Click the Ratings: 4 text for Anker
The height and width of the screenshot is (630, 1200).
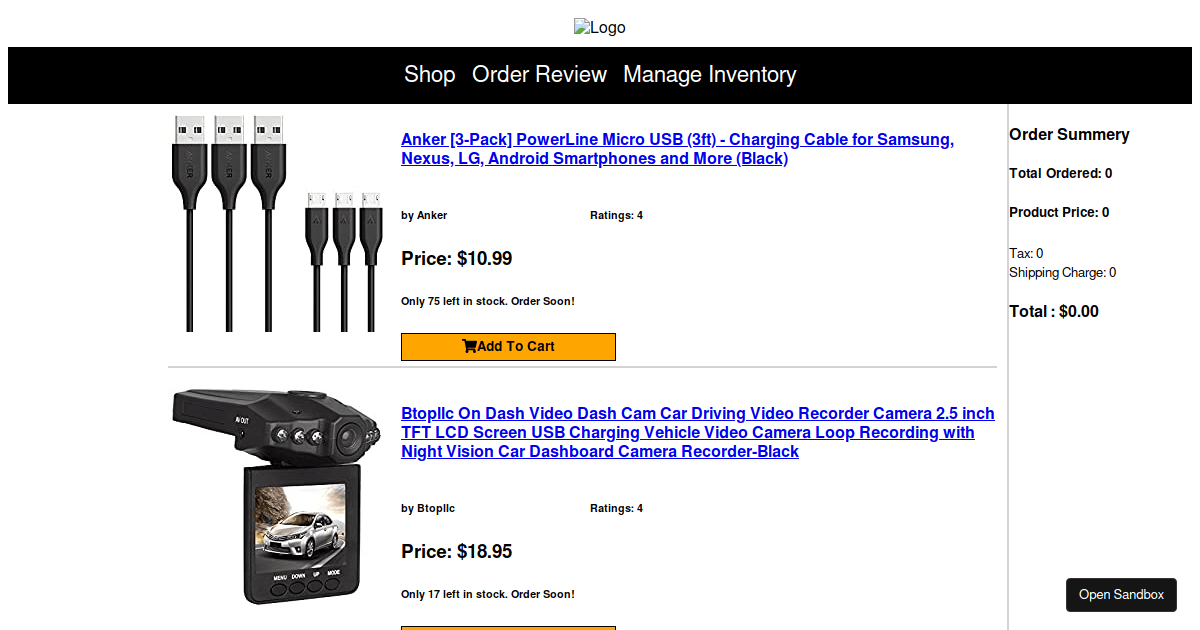(616, 214)
